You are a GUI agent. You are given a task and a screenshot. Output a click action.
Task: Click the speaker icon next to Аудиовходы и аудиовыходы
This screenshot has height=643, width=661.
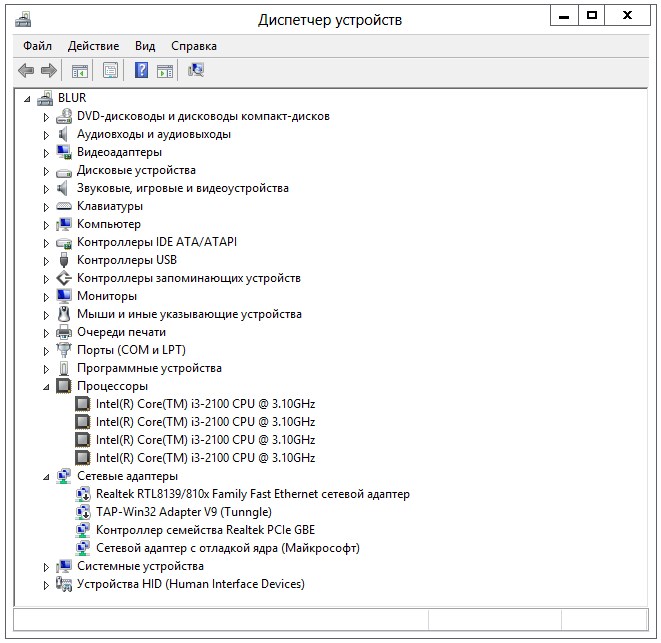tap(63, 135)
